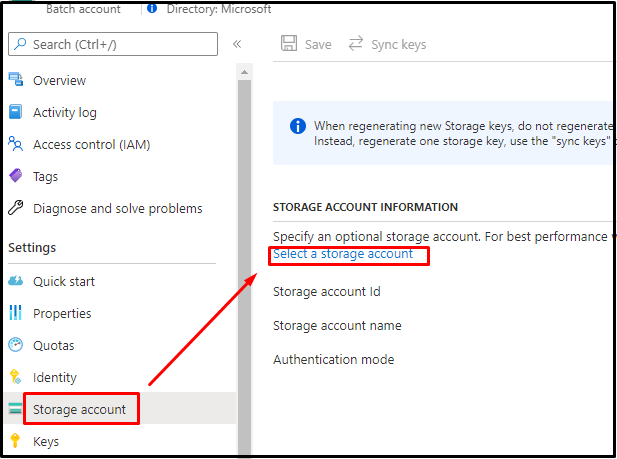Open the Properties menu item
This screenshot has height=459, width=617.
pyautogui.click(x=62, y=313)
